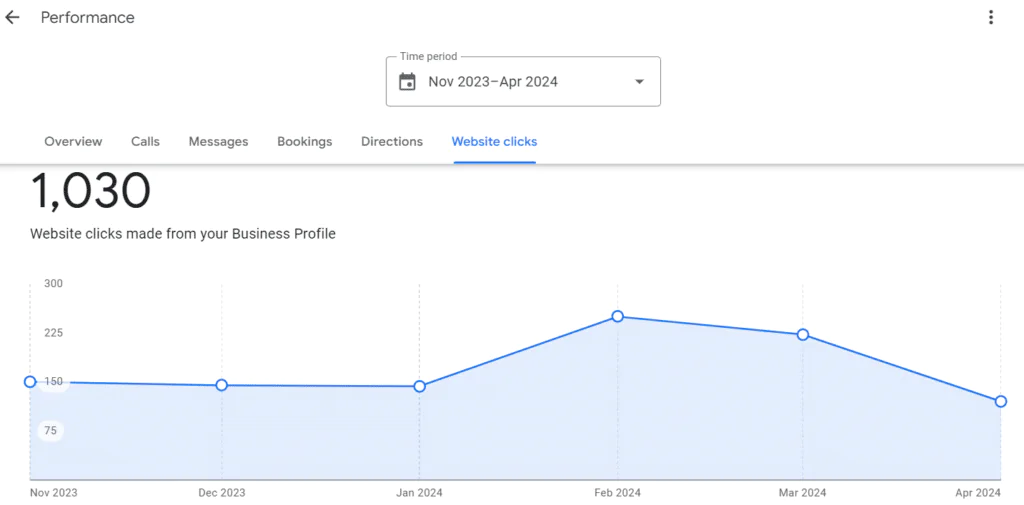Select the Apr 2024 data point

1000,401
